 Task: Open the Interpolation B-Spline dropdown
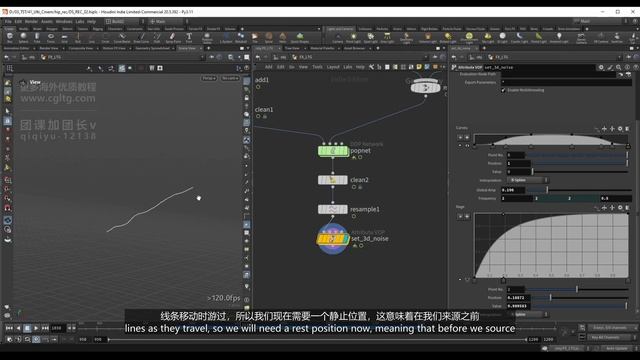pyautogui.click(x=528, y=180)
